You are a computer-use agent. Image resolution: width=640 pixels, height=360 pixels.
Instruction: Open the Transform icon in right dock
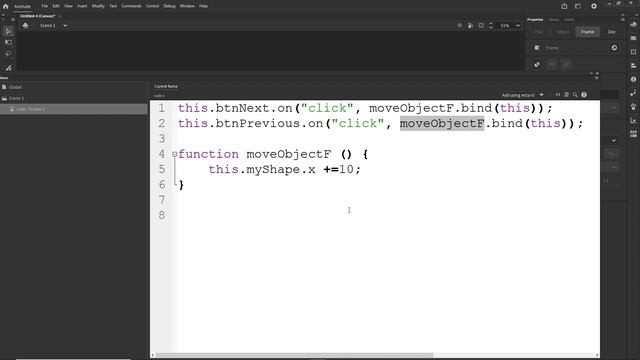pyautogui.click(x=633, y=52)
